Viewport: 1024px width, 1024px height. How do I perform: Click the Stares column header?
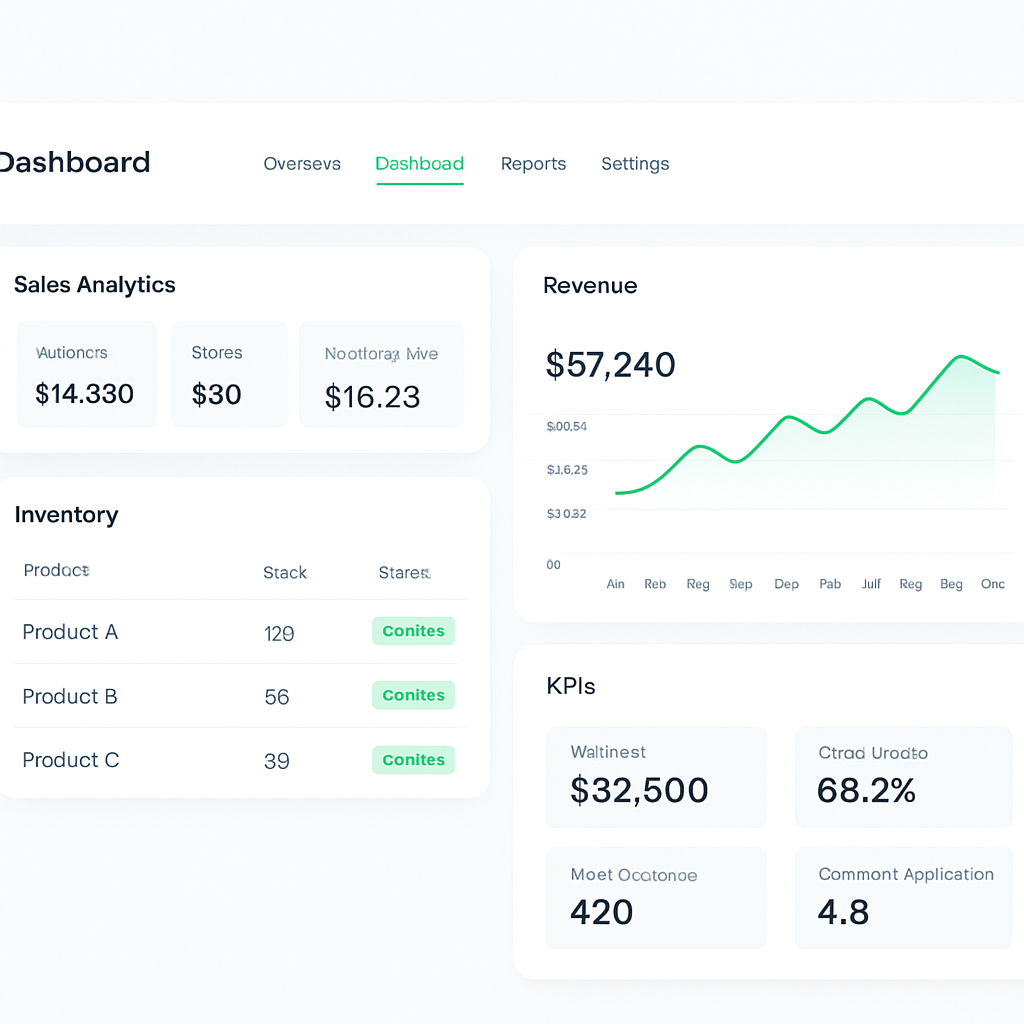click(x=404, y=573)
